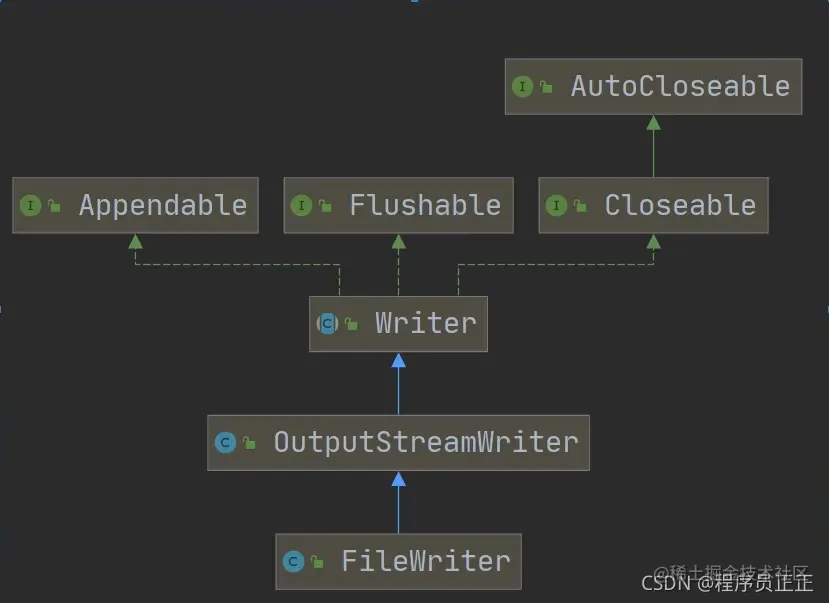Screen dimensions: 829x603
Task: Click the green arrow from Closeable to AutoCloseable
Action: coord(653,146)
